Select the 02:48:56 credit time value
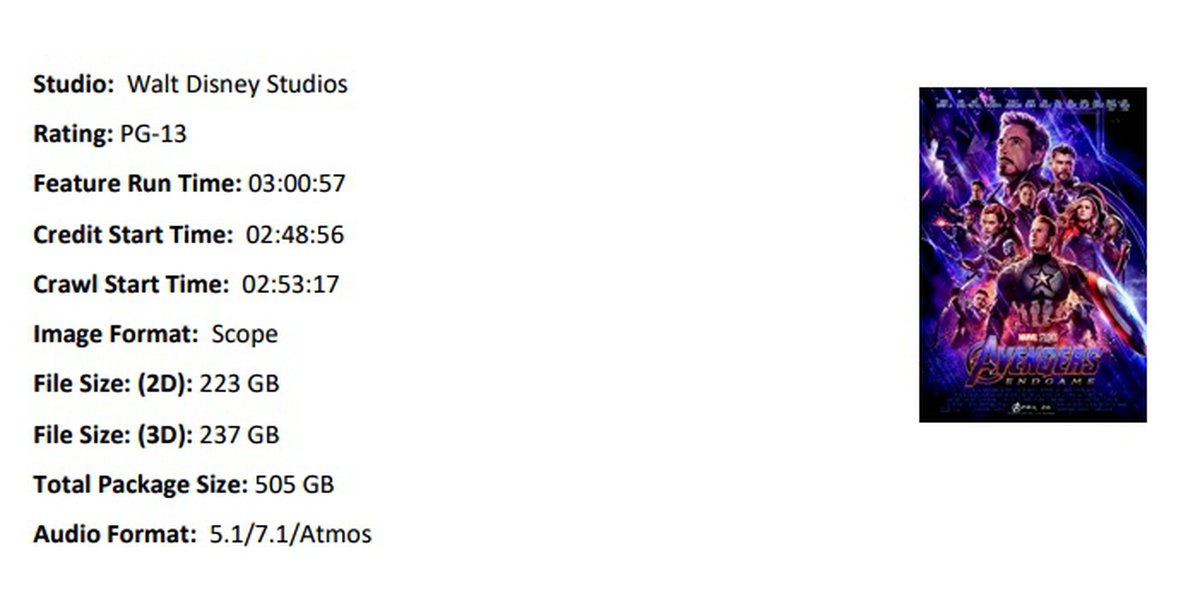1200x592 pixels. click(x=294, y=234)
